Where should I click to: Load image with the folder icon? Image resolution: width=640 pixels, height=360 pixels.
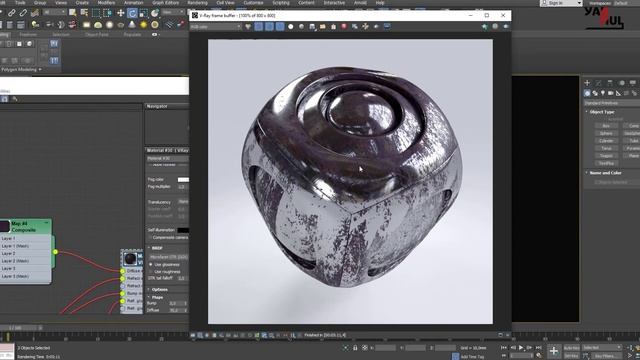(323, 27)
